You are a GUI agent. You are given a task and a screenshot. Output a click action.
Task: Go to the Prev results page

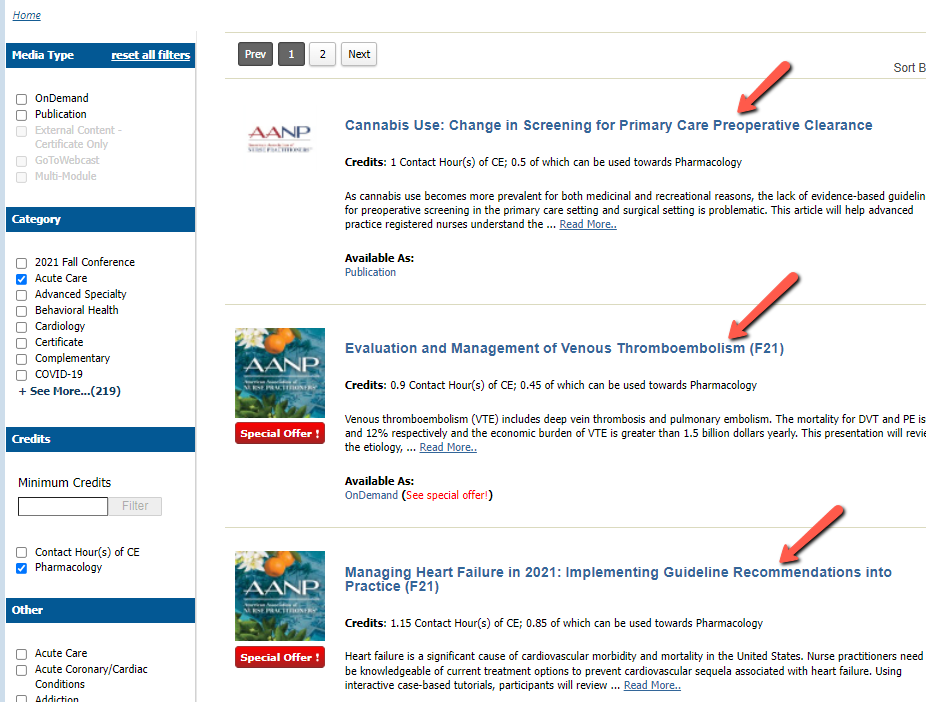(x=255, y=54)
